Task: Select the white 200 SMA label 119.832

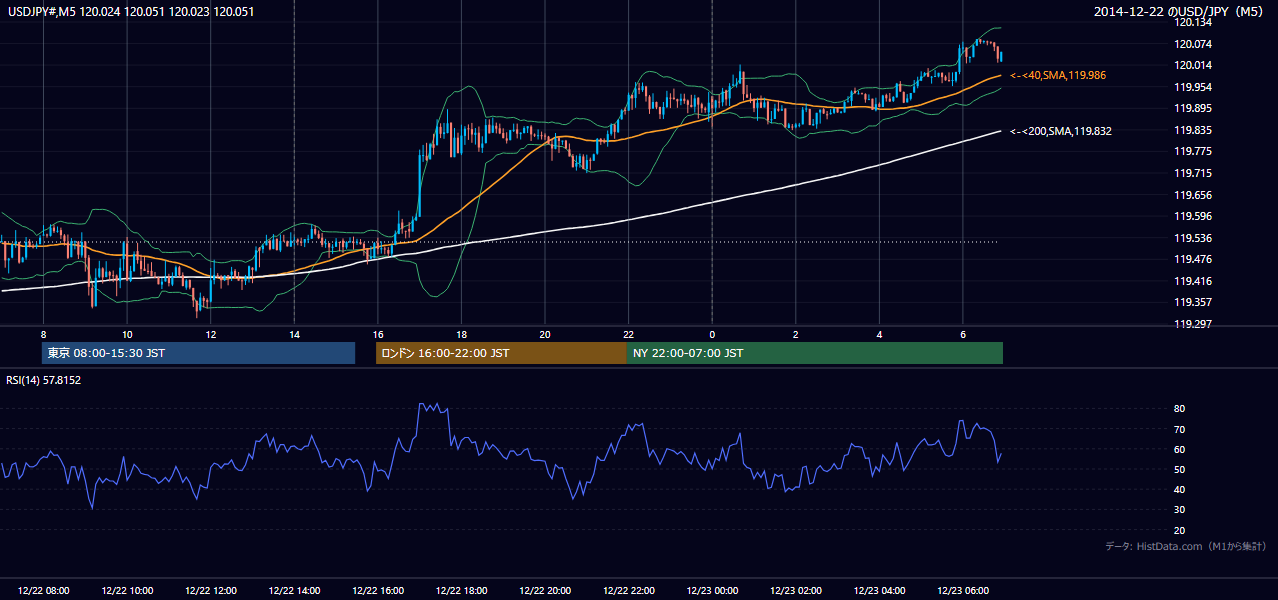Action: coord(1061,131)
